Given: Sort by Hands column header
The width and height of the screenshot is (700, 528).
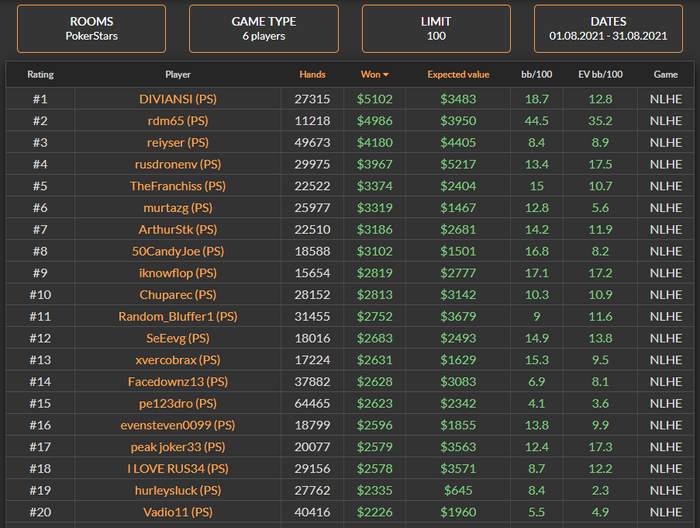Looking at the screenshot, I should [312, 74].
